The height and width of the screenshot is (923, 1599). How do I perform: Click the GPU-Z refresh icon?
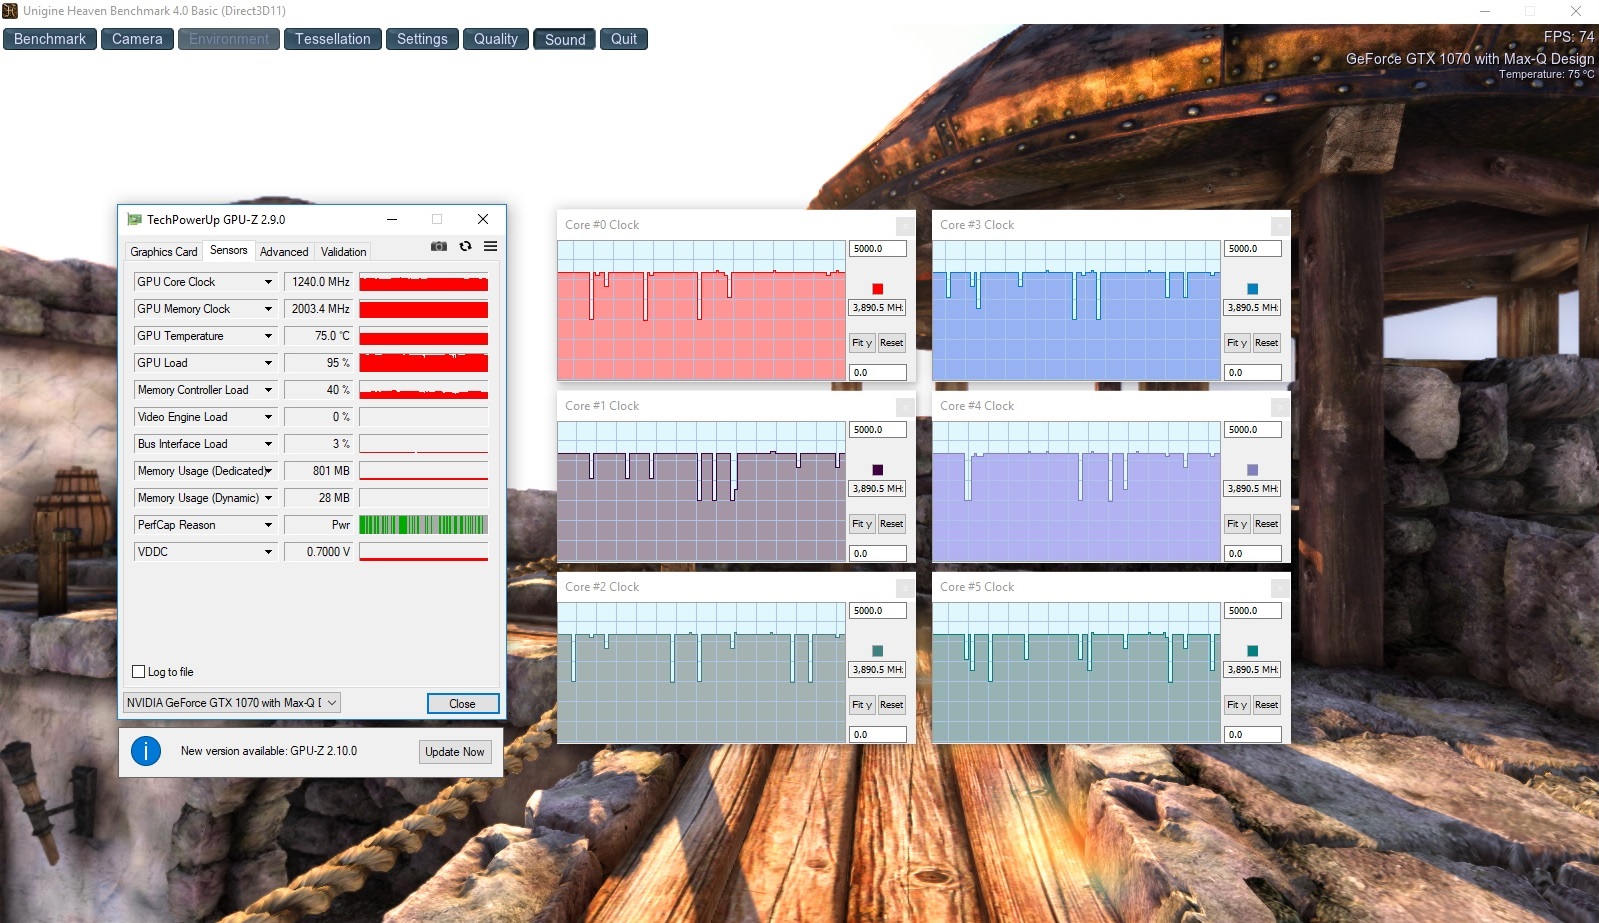pyautogui.click(x=465, y=246)
